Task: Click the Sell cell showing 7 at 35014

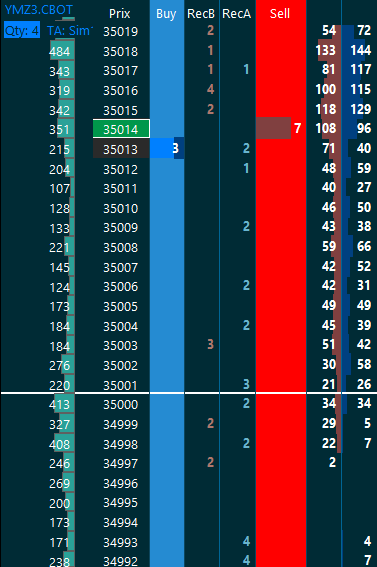Action: (x=280, y=128)
